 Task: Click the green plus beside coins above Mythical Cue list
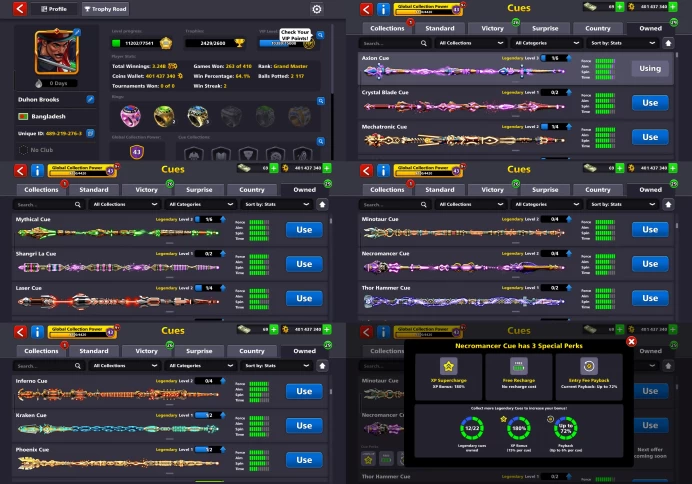[x=327, y=168]
